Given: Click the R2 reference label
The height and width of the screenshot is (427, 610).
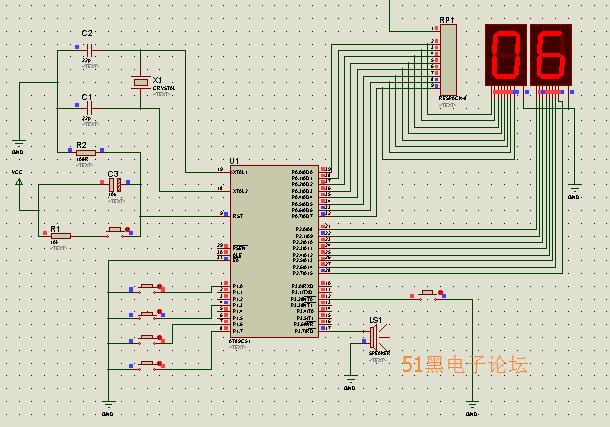Looking at the screenshot, I should (81, 145).
